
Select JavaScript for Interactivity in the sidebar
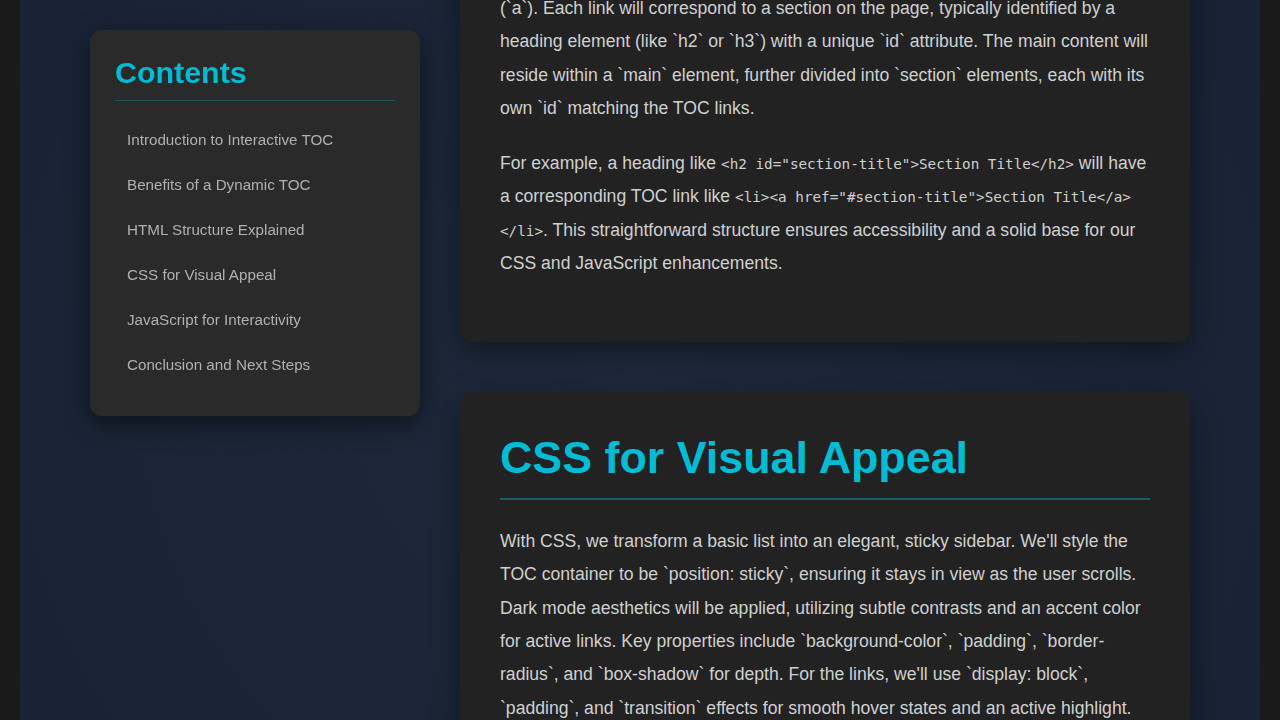(x=213, y=320)
